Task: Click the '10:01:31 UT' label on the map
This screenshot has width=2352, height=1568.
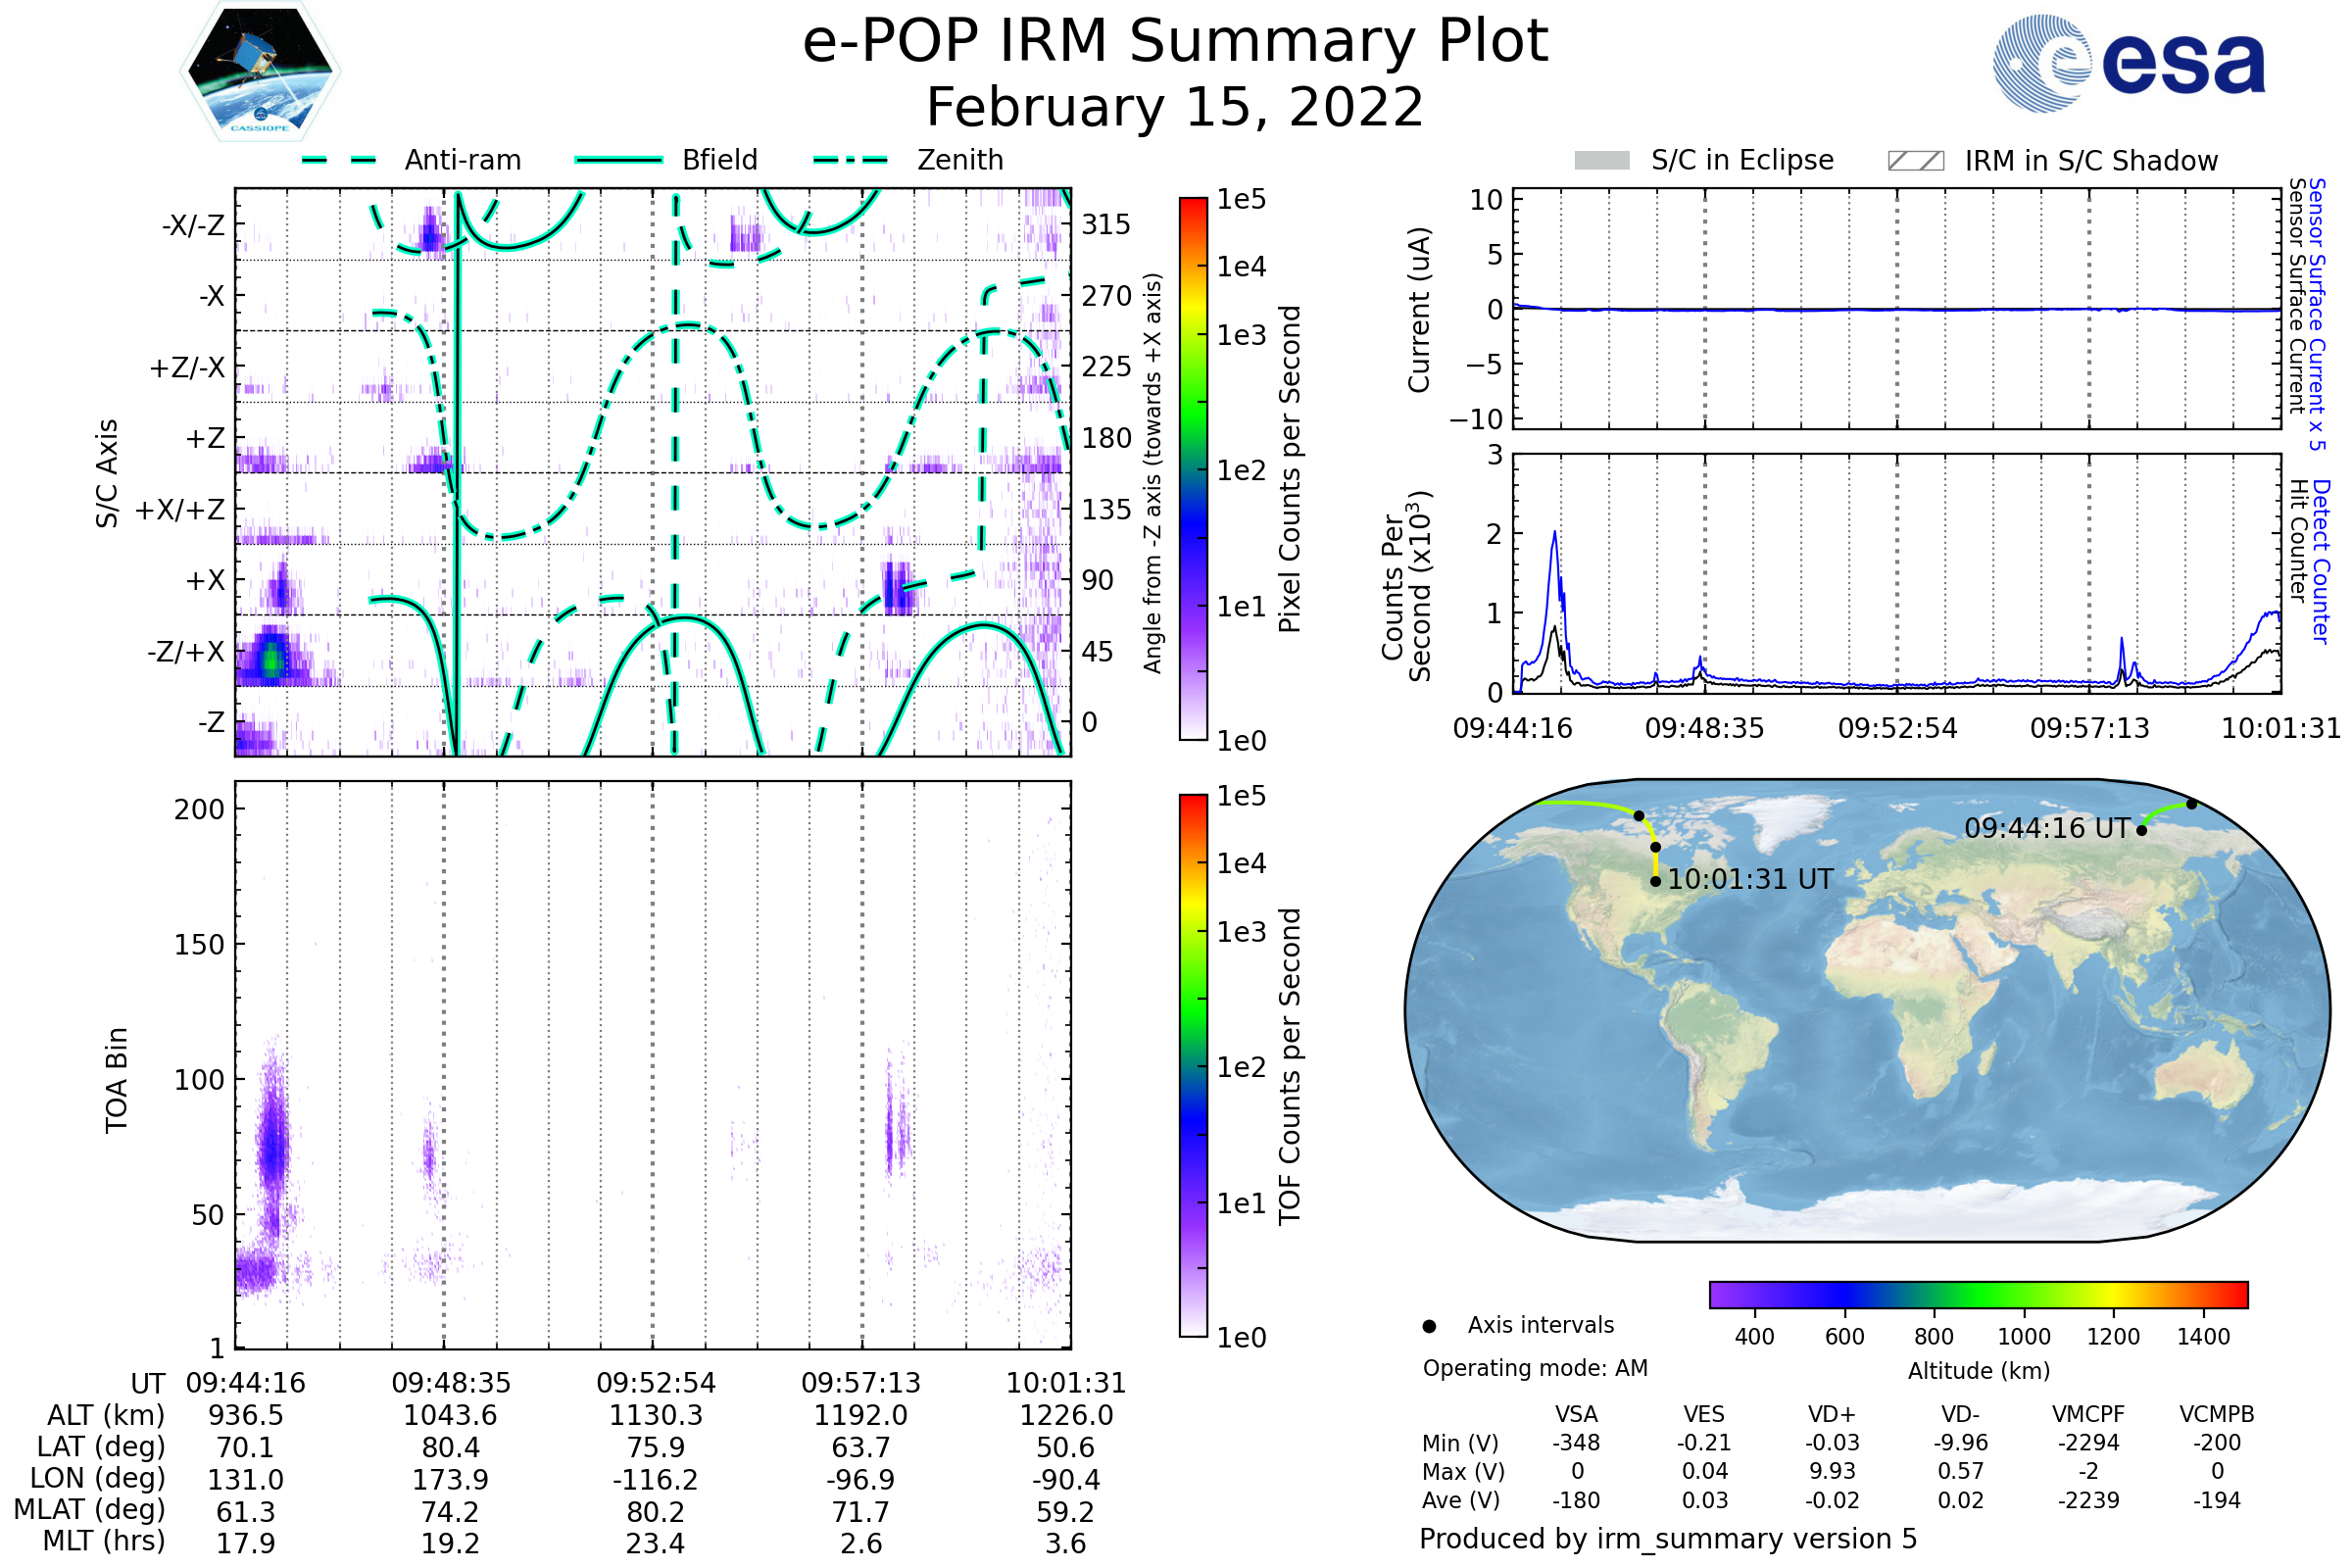Action: pyautogui.click(x=1750, y=879)
